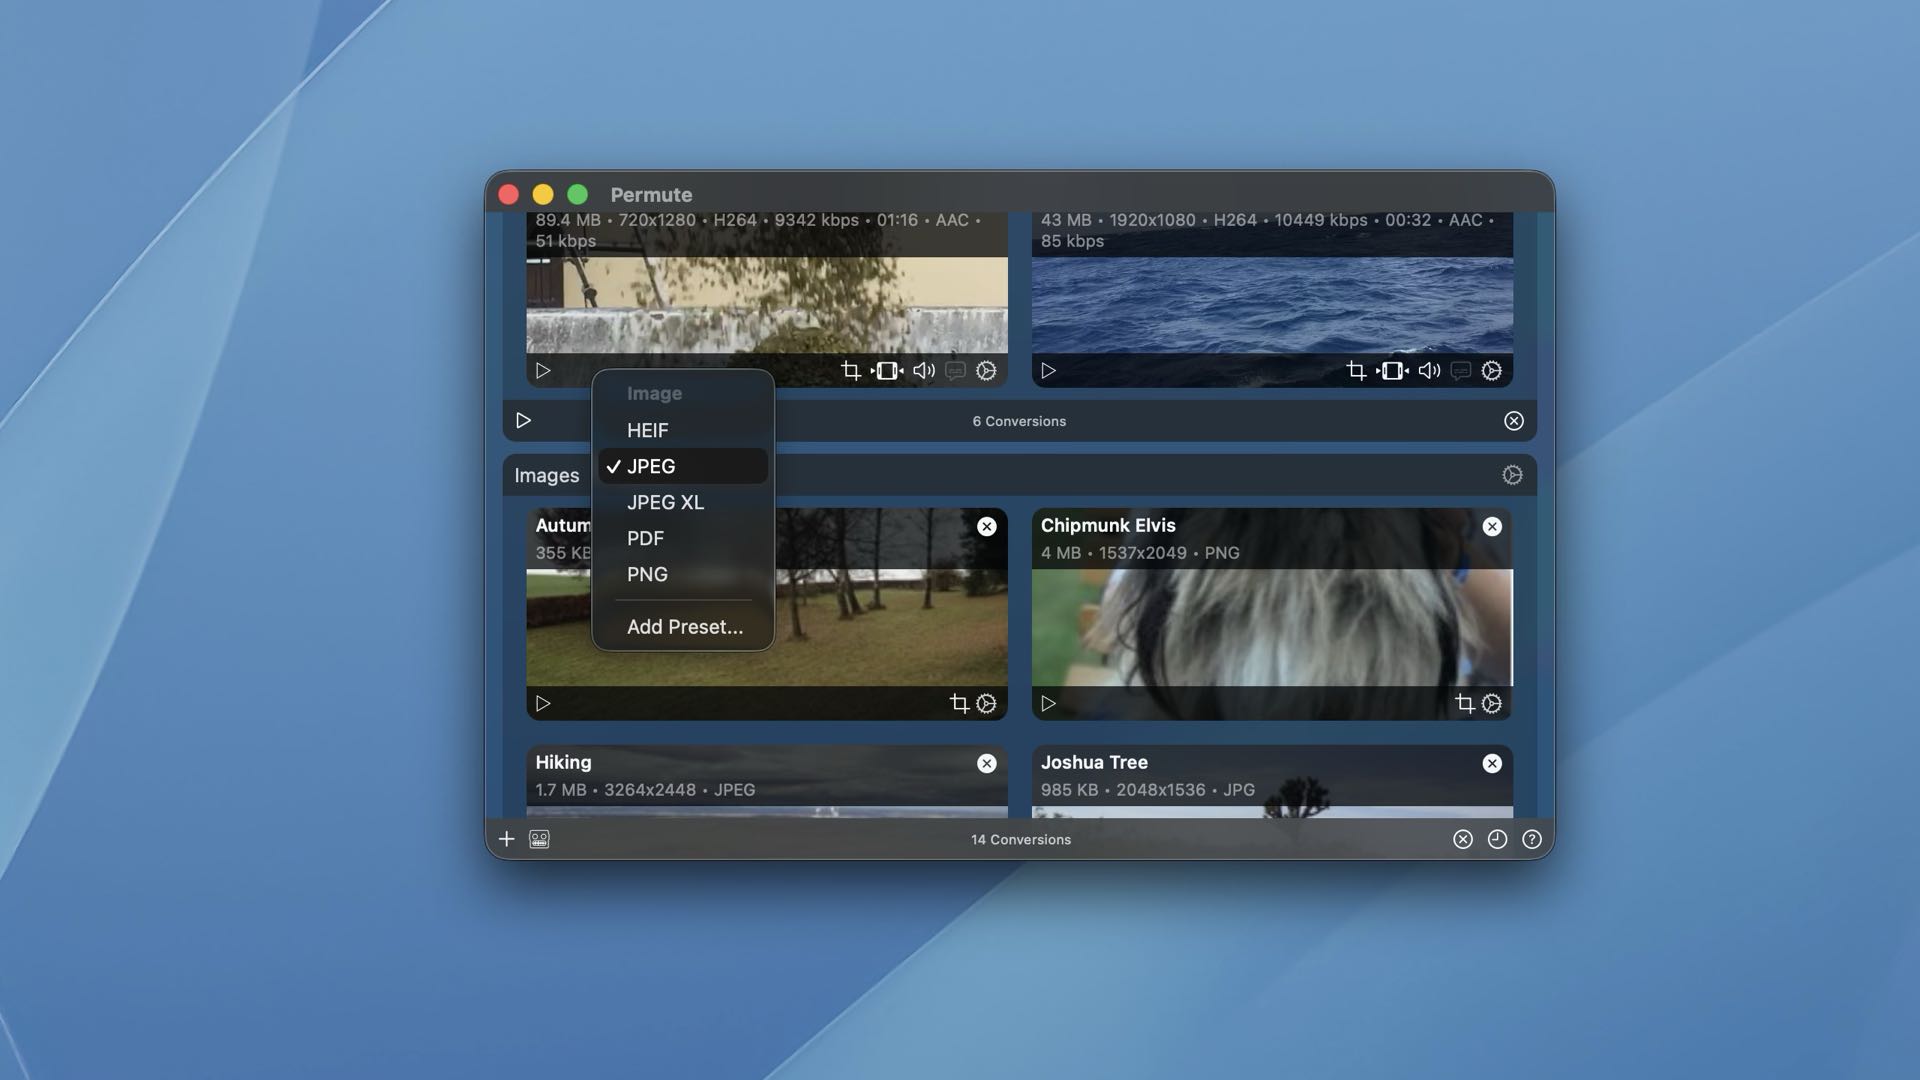Start converting the Autumn image
Viewport: 1920px width, 1080px height.
(543, 704)
